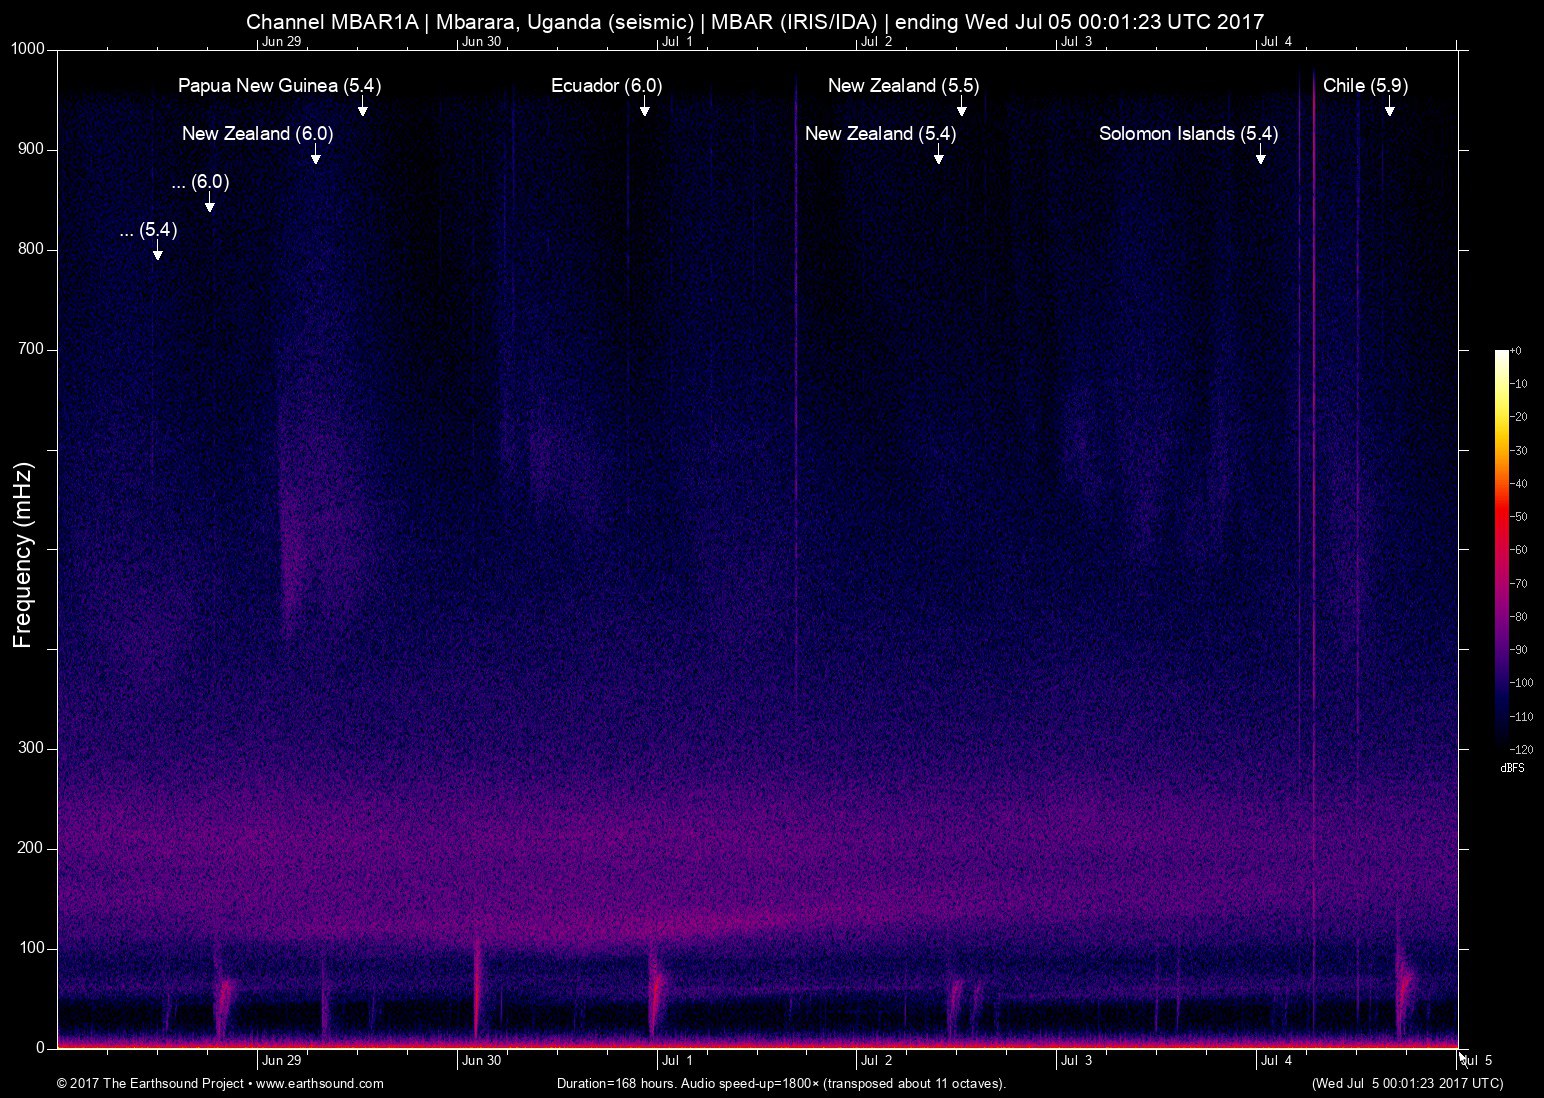This screenshot has height=1098, width=1544.
Task: Click the Frequency (mHz) axis label
Action: (x=23, y=555)
